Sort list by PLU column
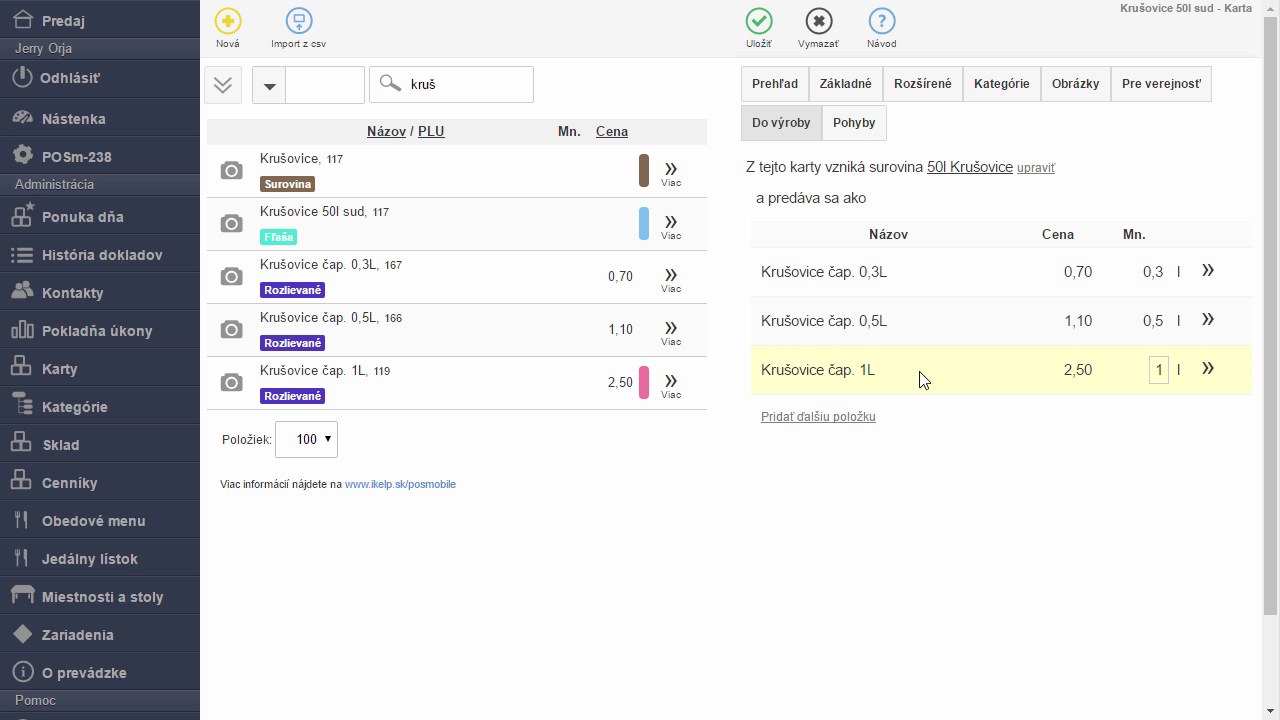This screenshot has width=1280, height=720. click(x=431, y=131)
